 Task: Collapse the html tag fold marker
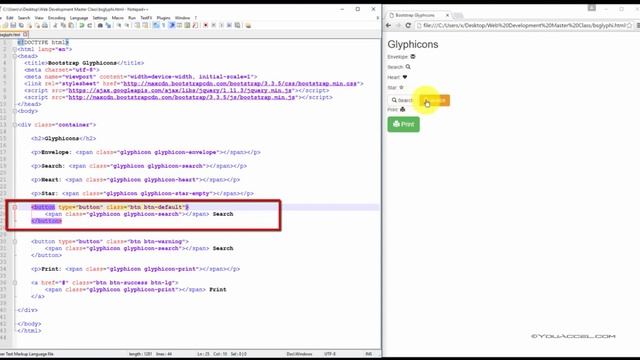(x=15, y=49)
